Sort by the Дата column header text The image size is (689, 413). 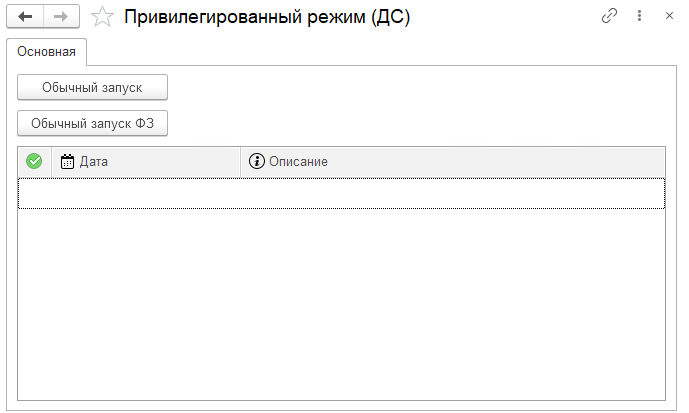(94, 162)
